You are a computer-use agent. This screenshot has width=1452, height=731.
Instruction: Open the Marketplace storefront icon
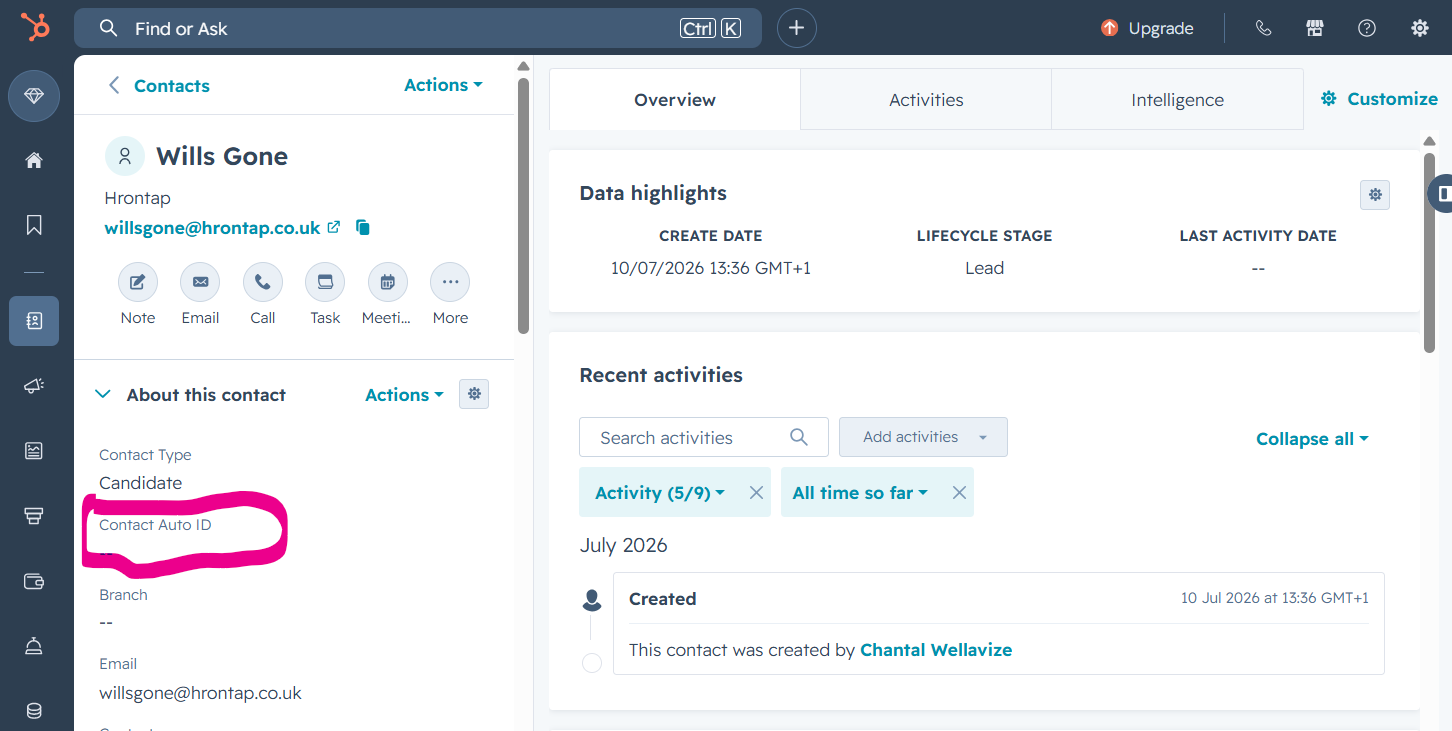(x=1315, y=28)
